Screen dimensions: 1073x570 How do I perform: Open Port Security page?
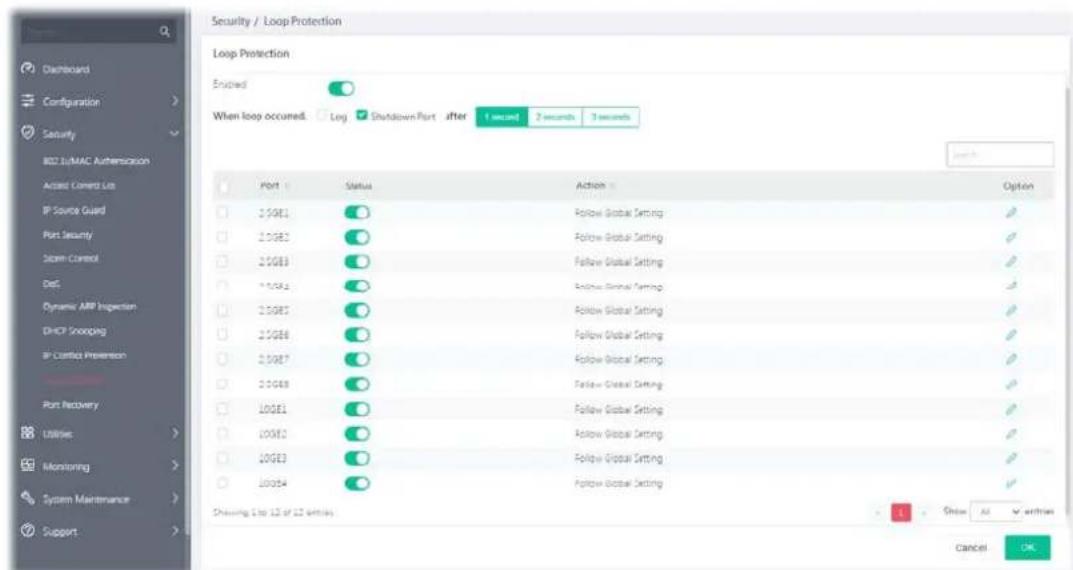click(67, 235)
